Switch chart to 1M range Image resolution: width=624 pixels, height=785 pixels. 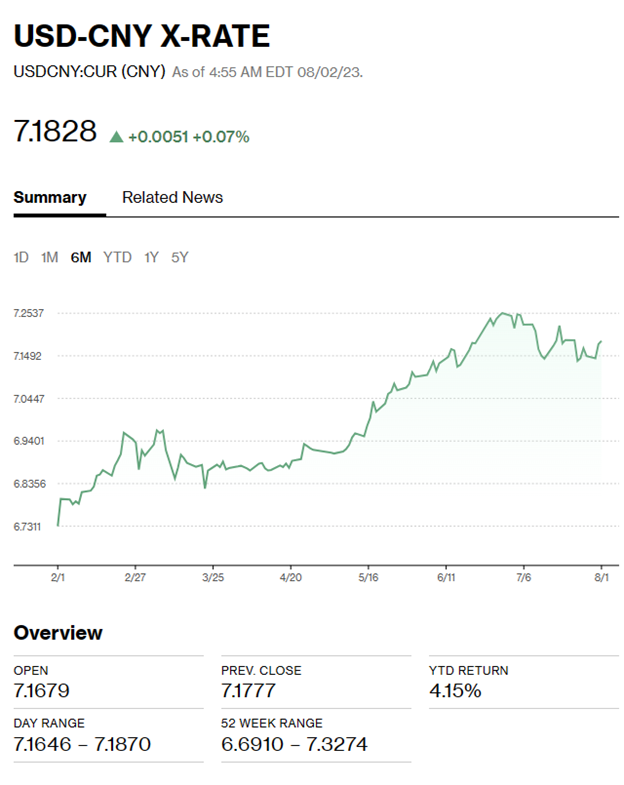coord(49,257)
